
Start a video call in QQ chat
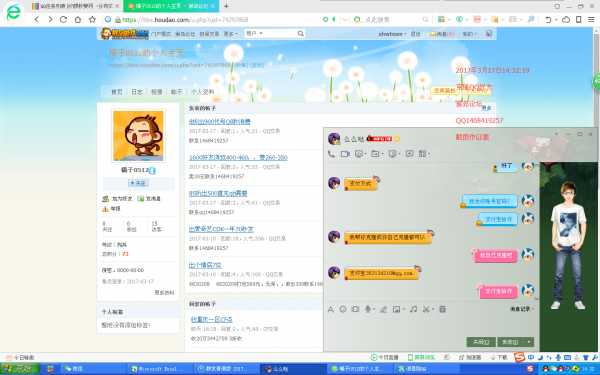345,154
